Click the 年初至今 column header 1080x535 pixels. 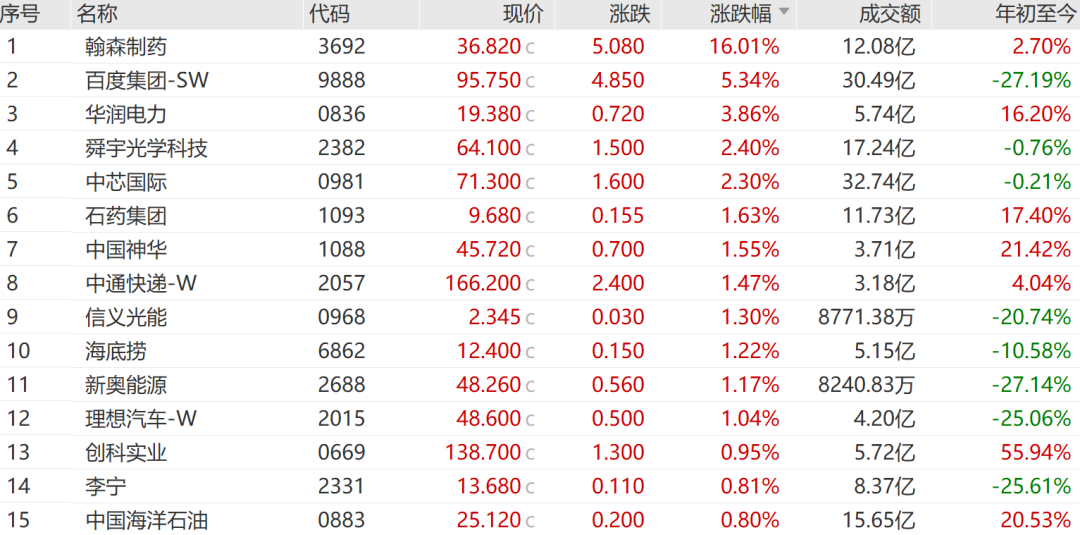1038,13
